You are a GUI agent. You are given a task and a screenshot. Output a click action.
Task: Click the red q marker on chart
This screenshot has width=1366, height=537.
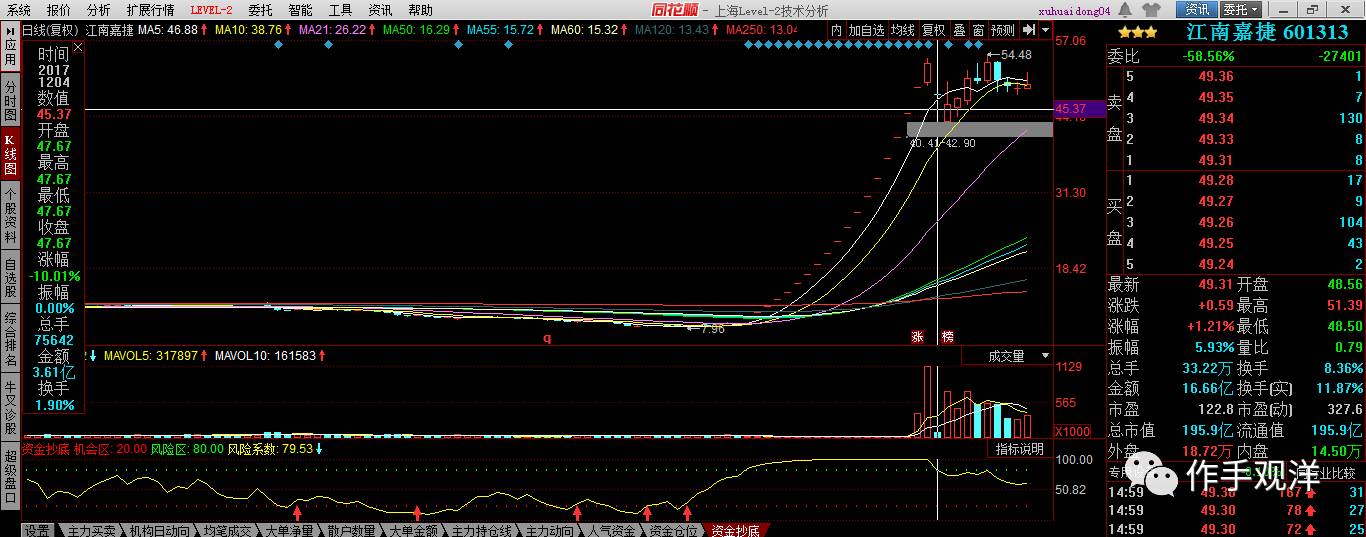[x=547, y=338]
